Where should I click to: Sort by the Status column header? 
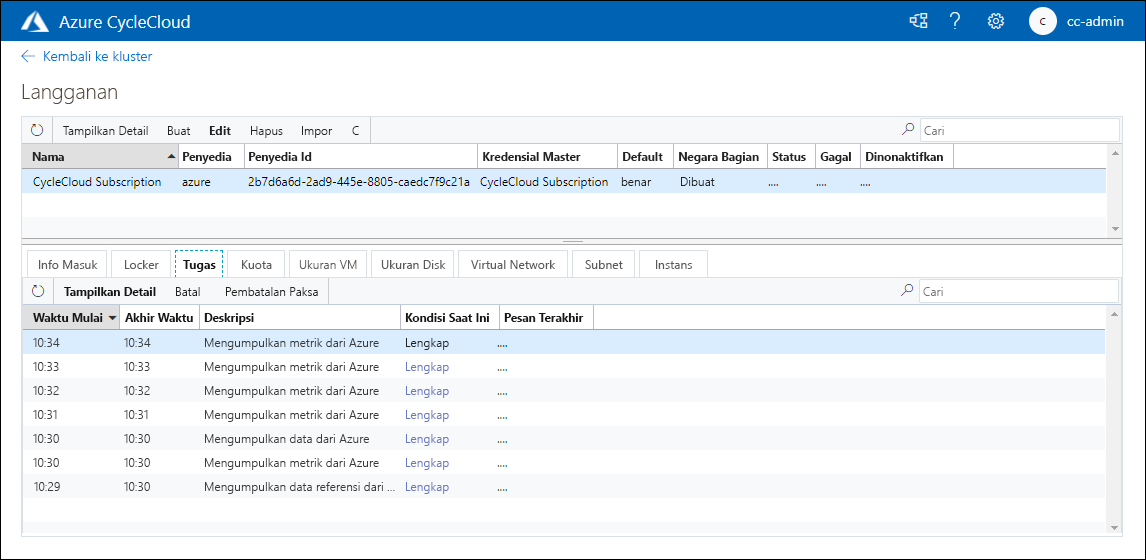(791, 156)
